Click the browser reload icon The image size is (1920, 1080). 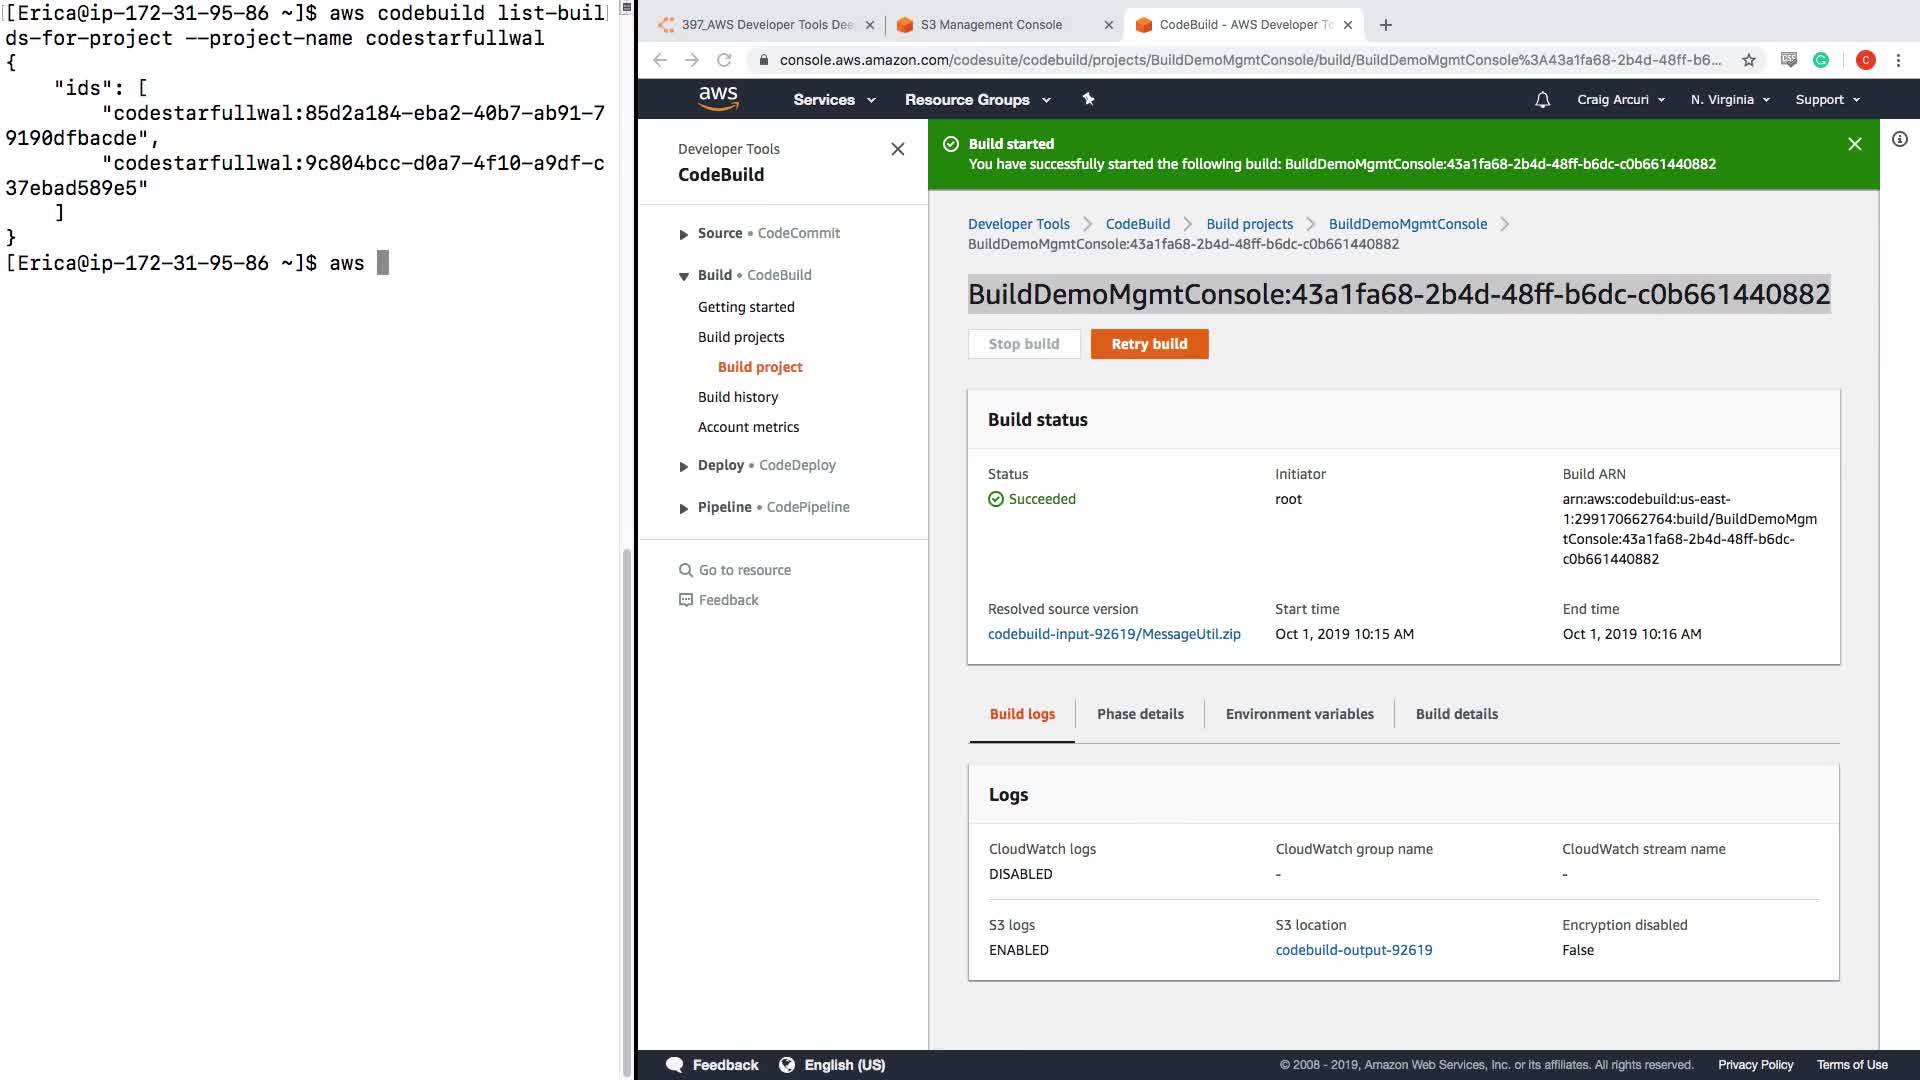point(724,60)
